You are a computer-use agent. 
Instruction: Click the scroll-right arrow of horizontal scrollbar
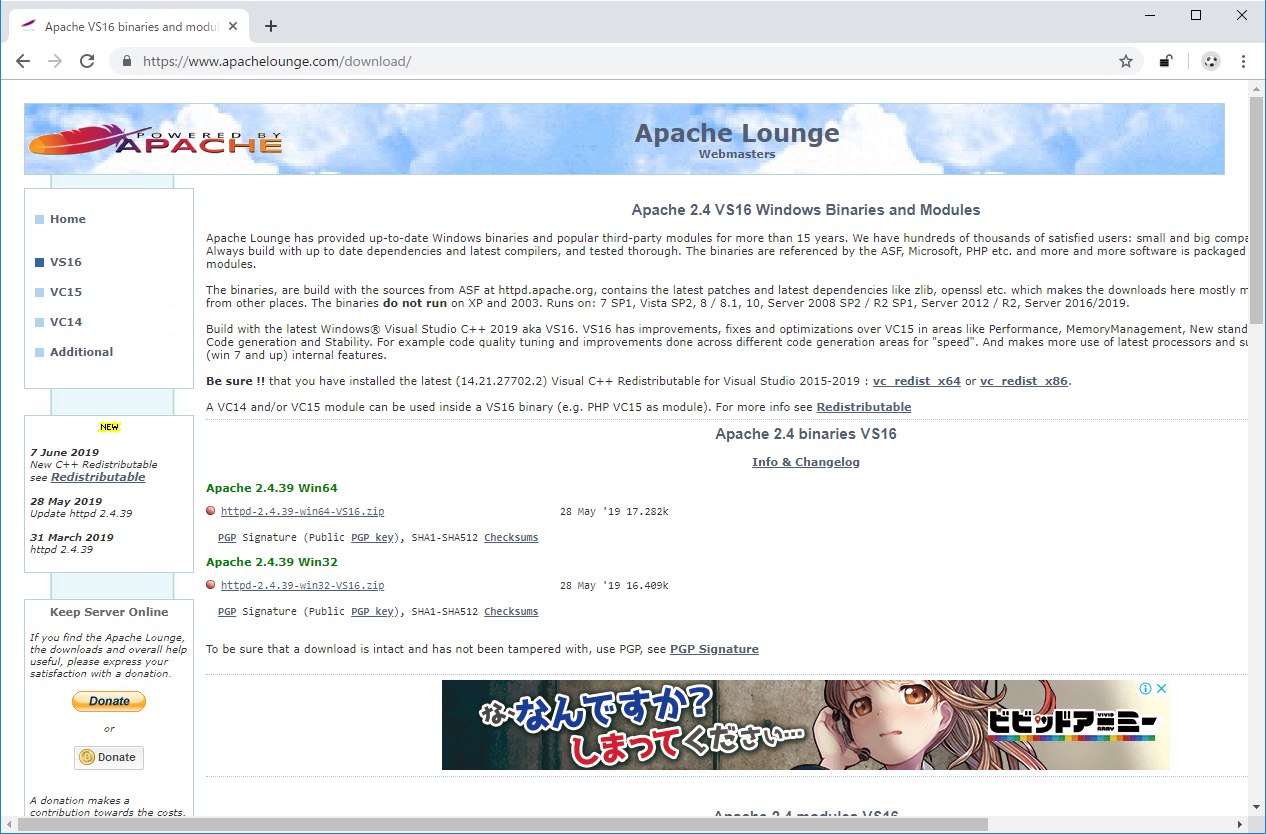point(1240,824)
